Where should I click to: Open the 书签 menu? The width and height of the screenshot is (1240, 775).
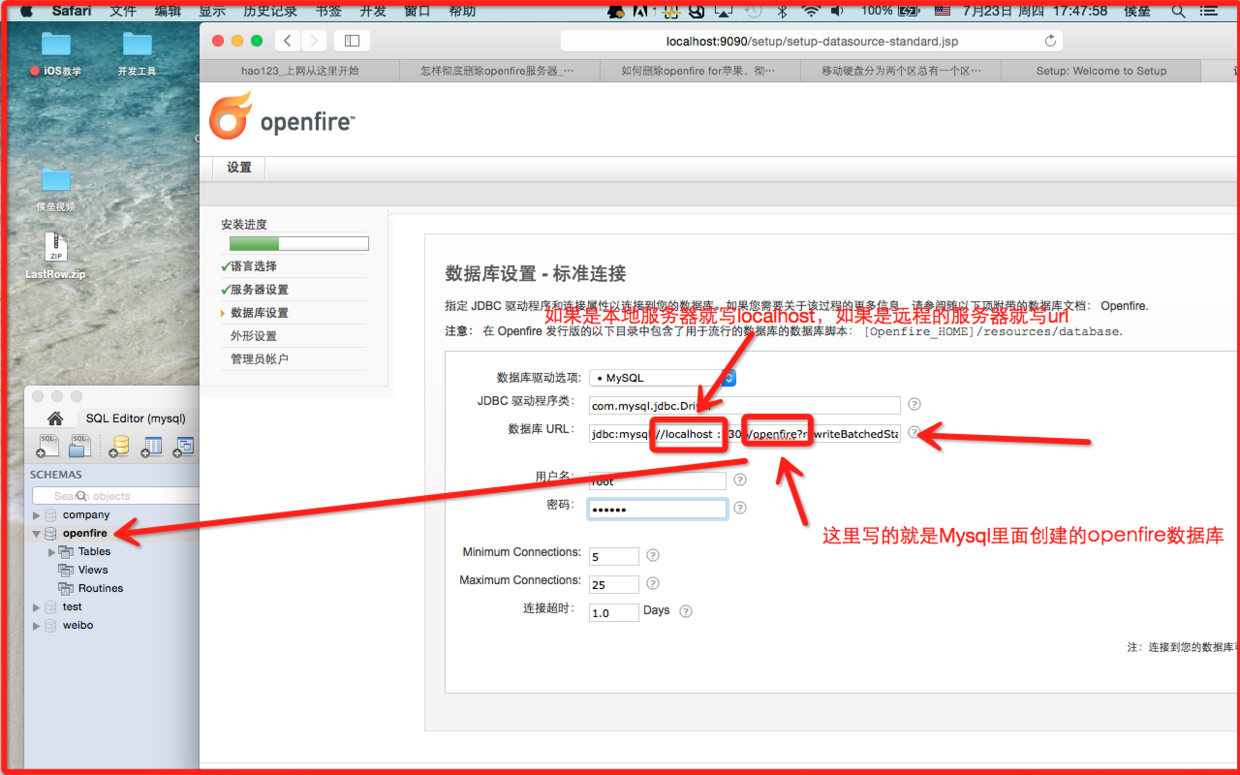coord(327,11)
